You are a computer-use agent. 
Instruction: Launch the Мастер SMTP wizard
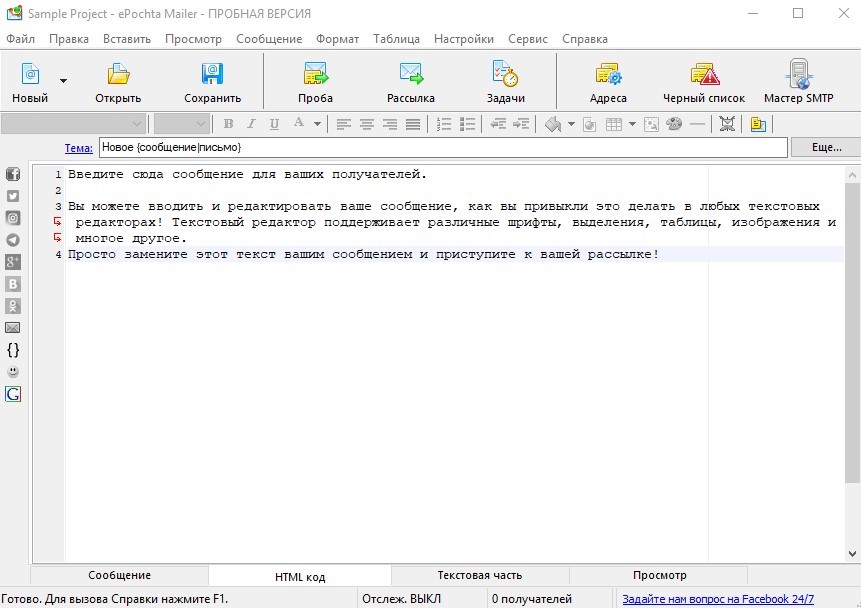click(798, 81)
